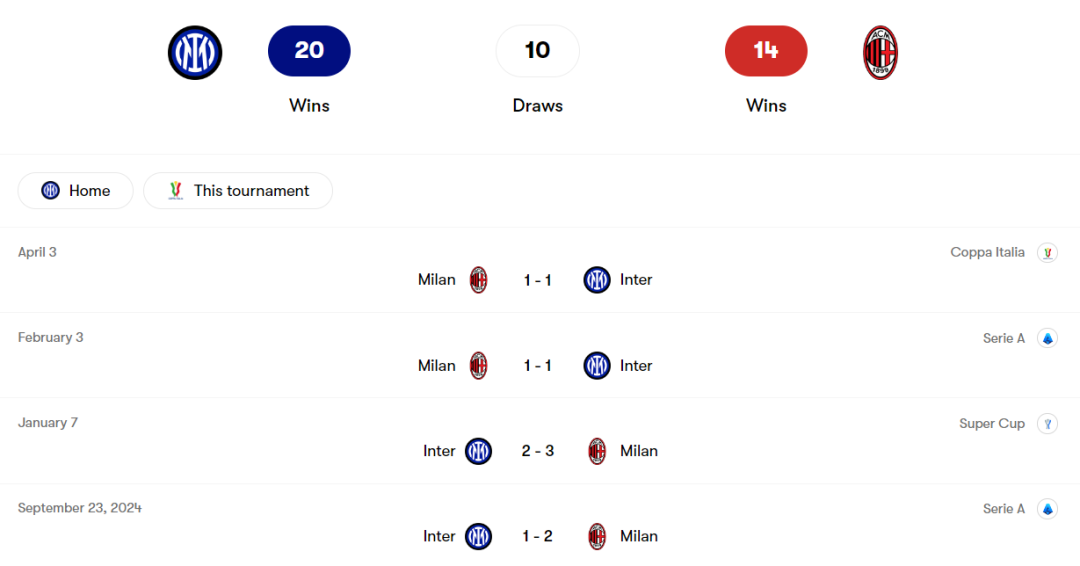The width and height of the screenshot is (1080, 566).
Task: Click Milan crest in the April 3 match
Action: [x=479, y=280]
